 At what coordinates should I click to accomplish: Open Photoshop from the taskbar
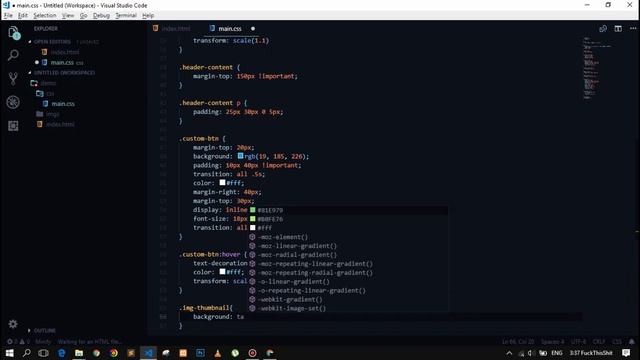click(x=200, y=353)
